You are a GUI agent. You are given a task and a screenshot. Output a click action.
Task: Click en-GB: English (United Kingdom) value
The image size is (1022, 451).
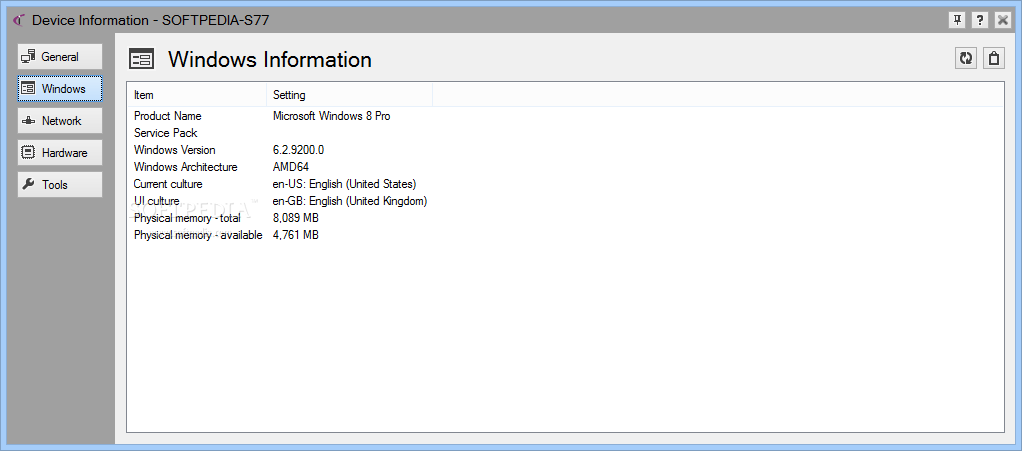[350, 201]
